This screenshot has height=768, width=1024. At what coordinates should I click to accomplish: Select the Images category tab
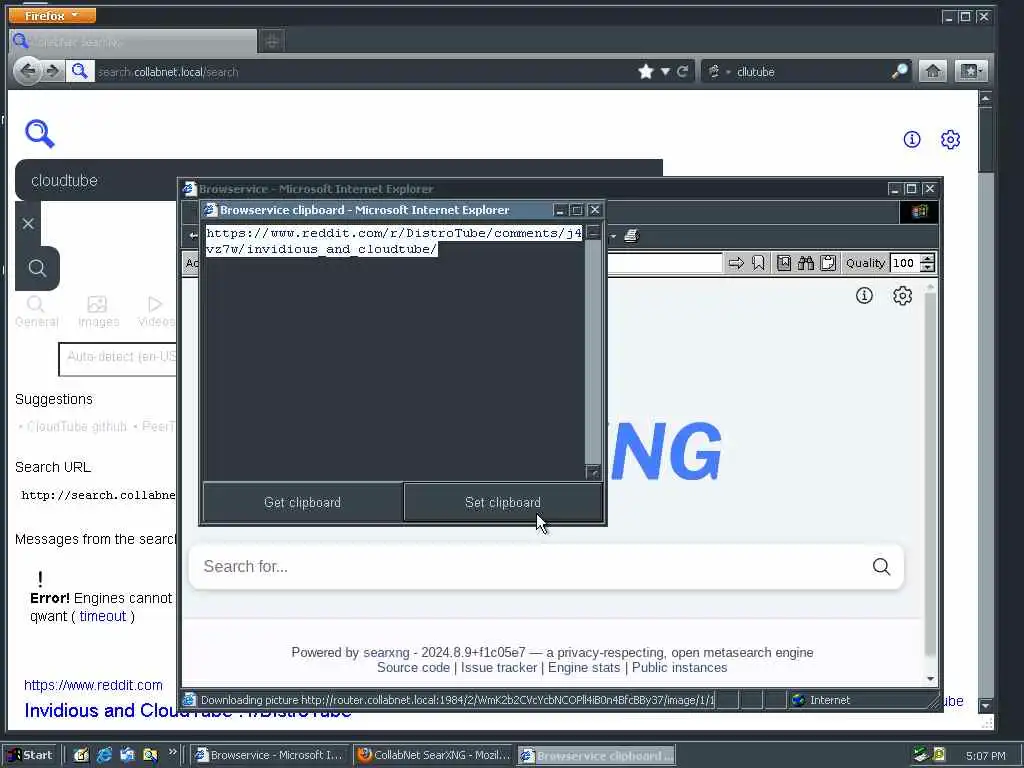click(x=98, y=312)
